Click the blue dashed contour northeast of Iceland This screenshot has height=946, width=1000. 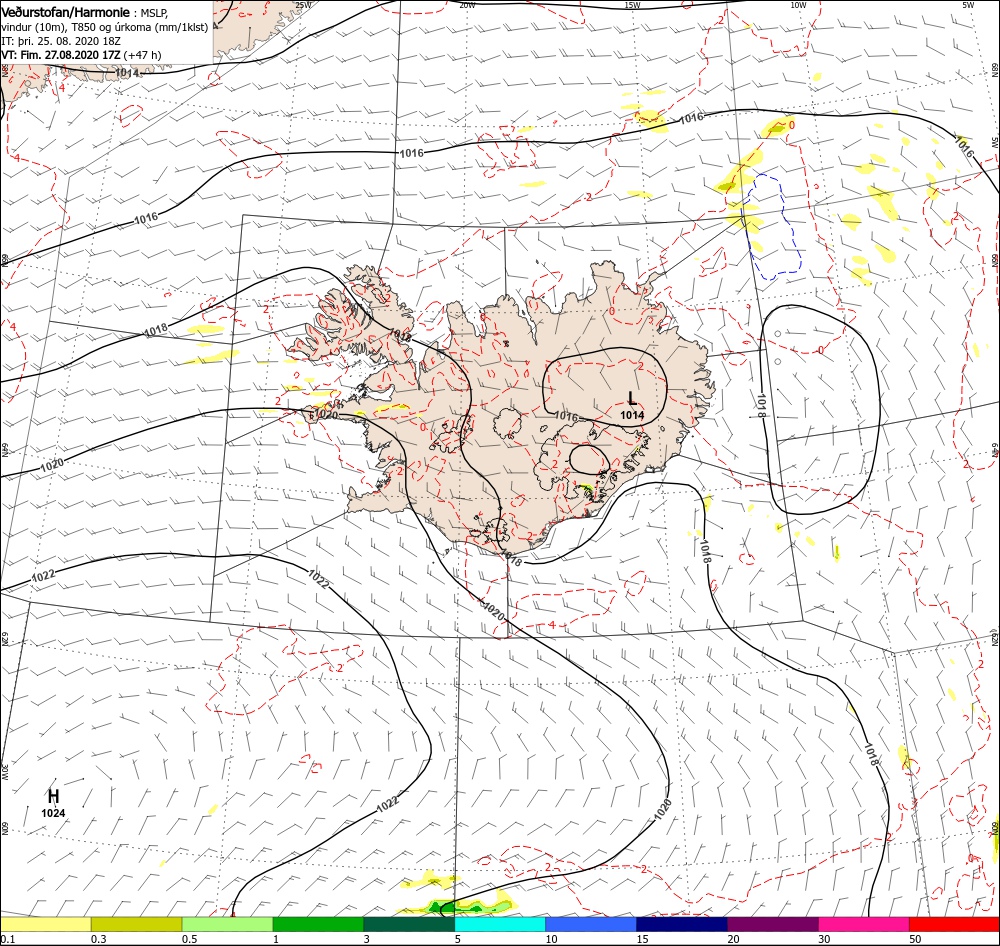[x=773, y=226]
